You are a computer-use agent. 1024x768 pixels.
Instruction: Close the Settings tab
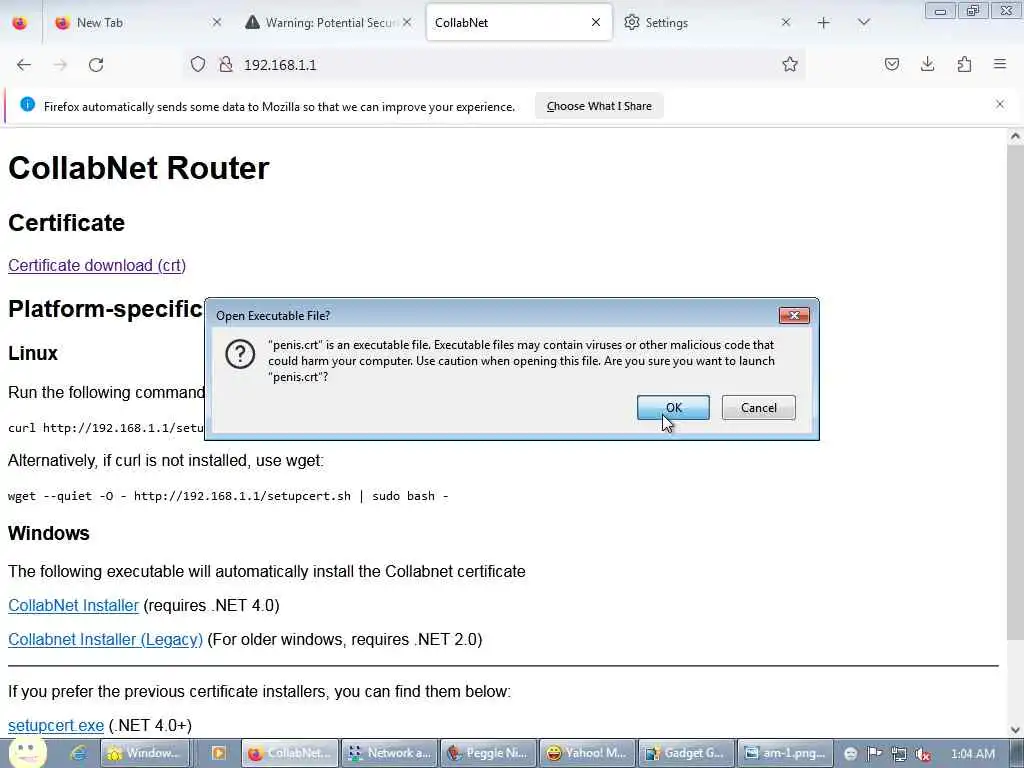click(x=786, y=23)
